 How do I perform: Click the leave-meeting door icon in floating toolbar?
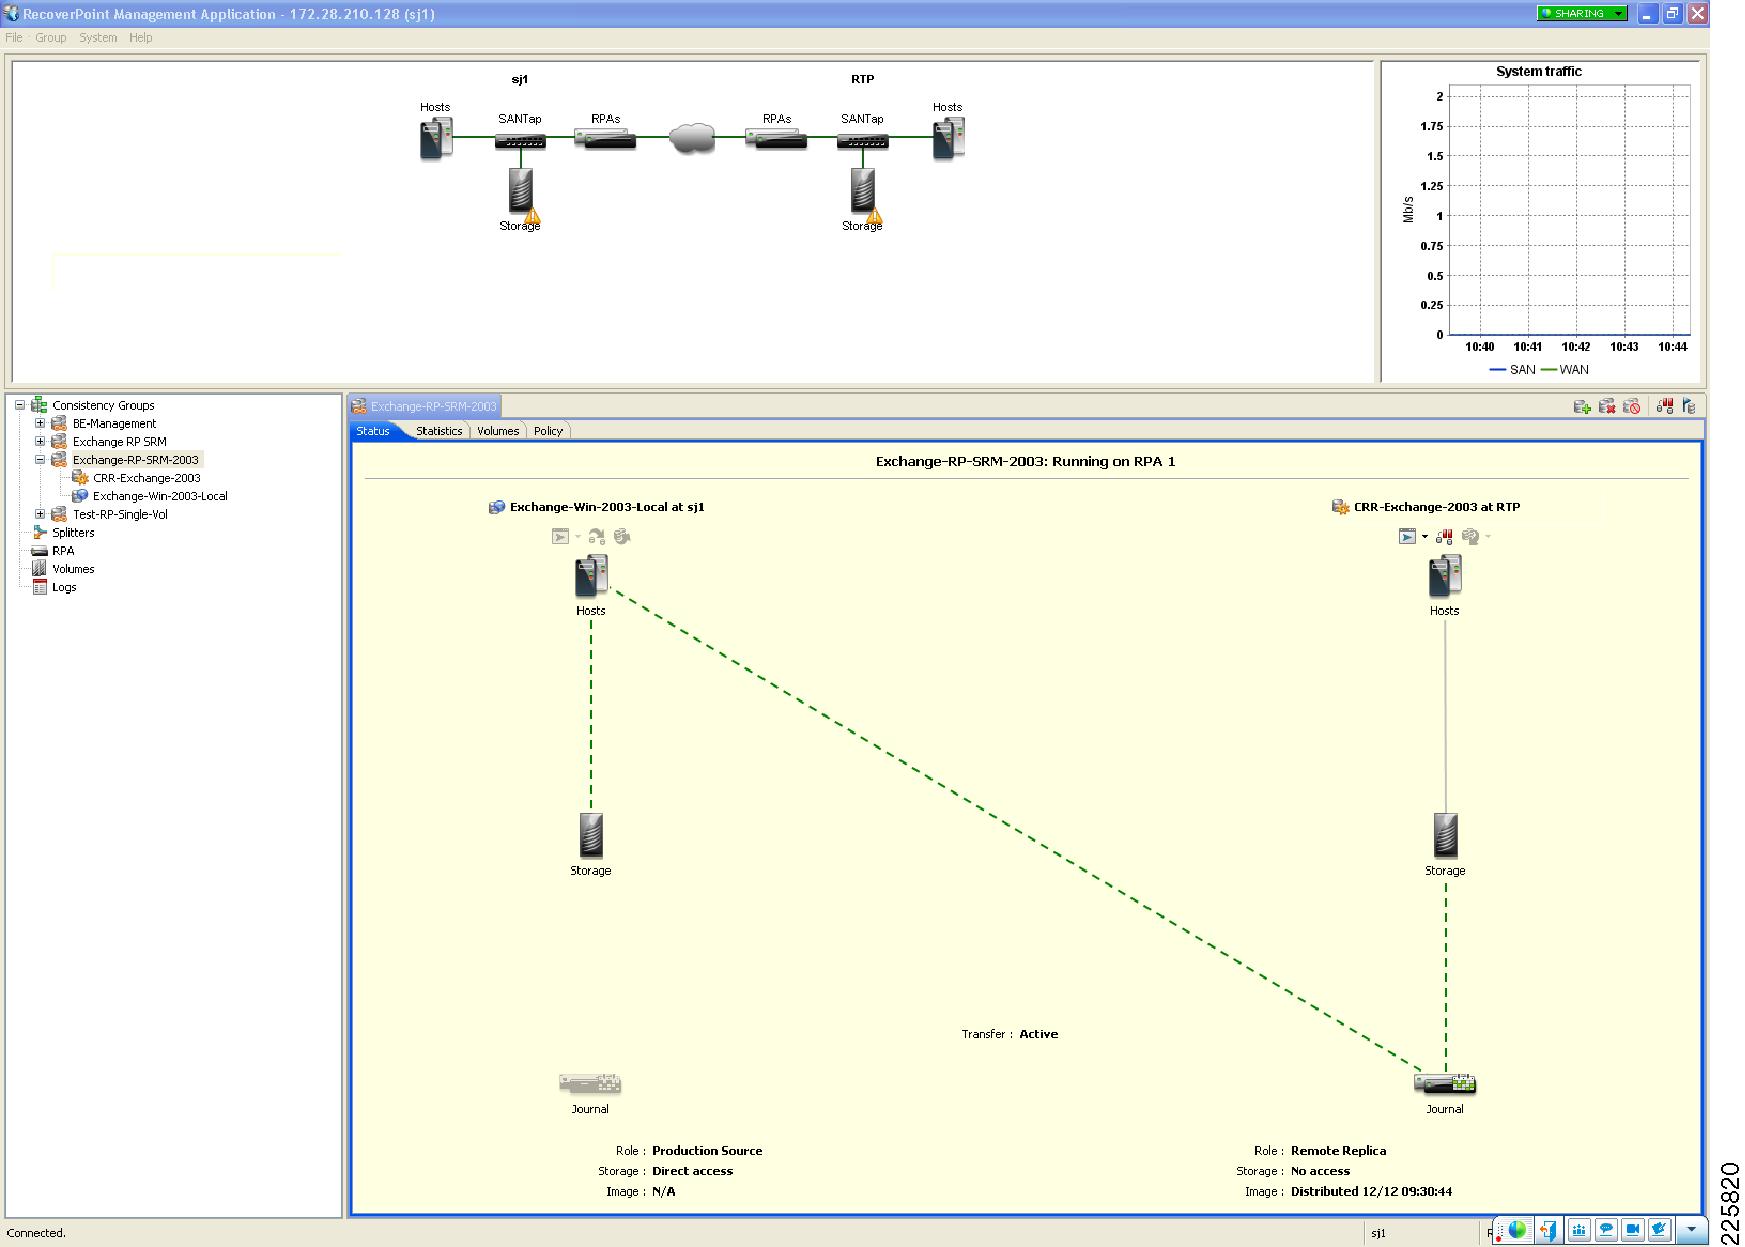1548,1230
